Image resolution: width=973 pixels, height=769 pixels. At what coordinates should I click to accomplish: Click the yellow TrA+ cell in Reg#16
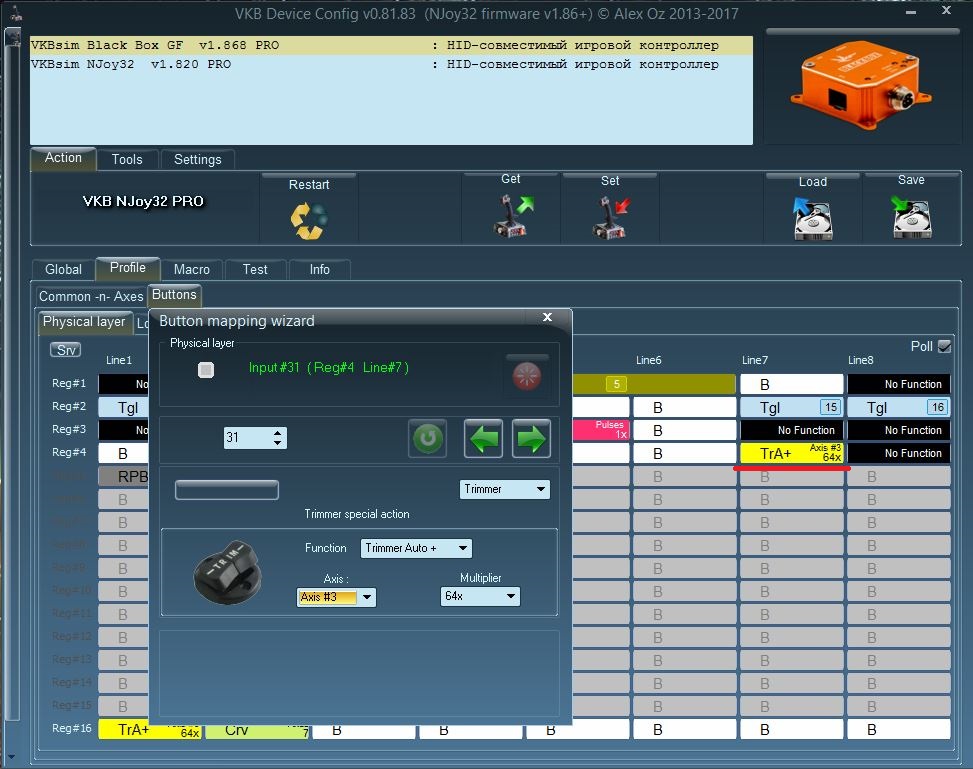pyautogui.click(x=150, y=731)
